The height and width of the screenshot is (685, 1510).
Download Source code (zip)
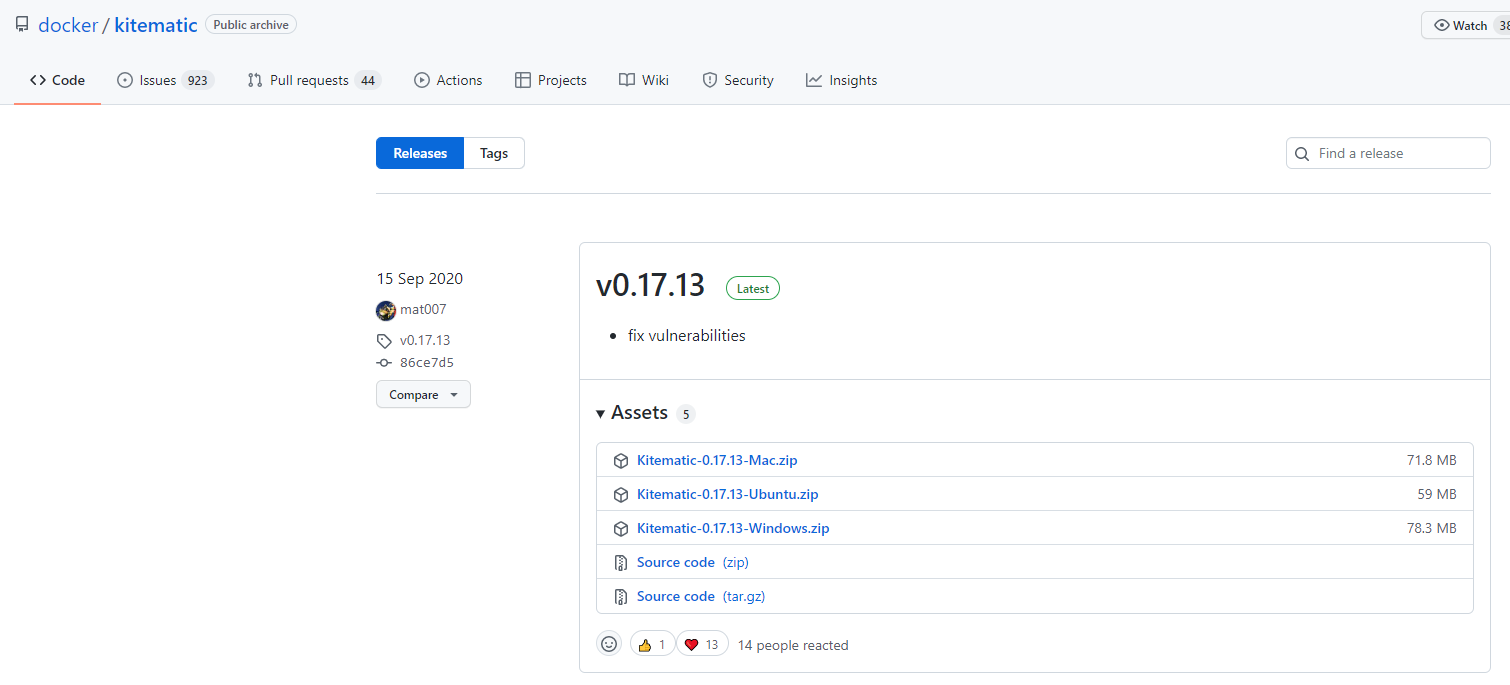click(693, 562)
